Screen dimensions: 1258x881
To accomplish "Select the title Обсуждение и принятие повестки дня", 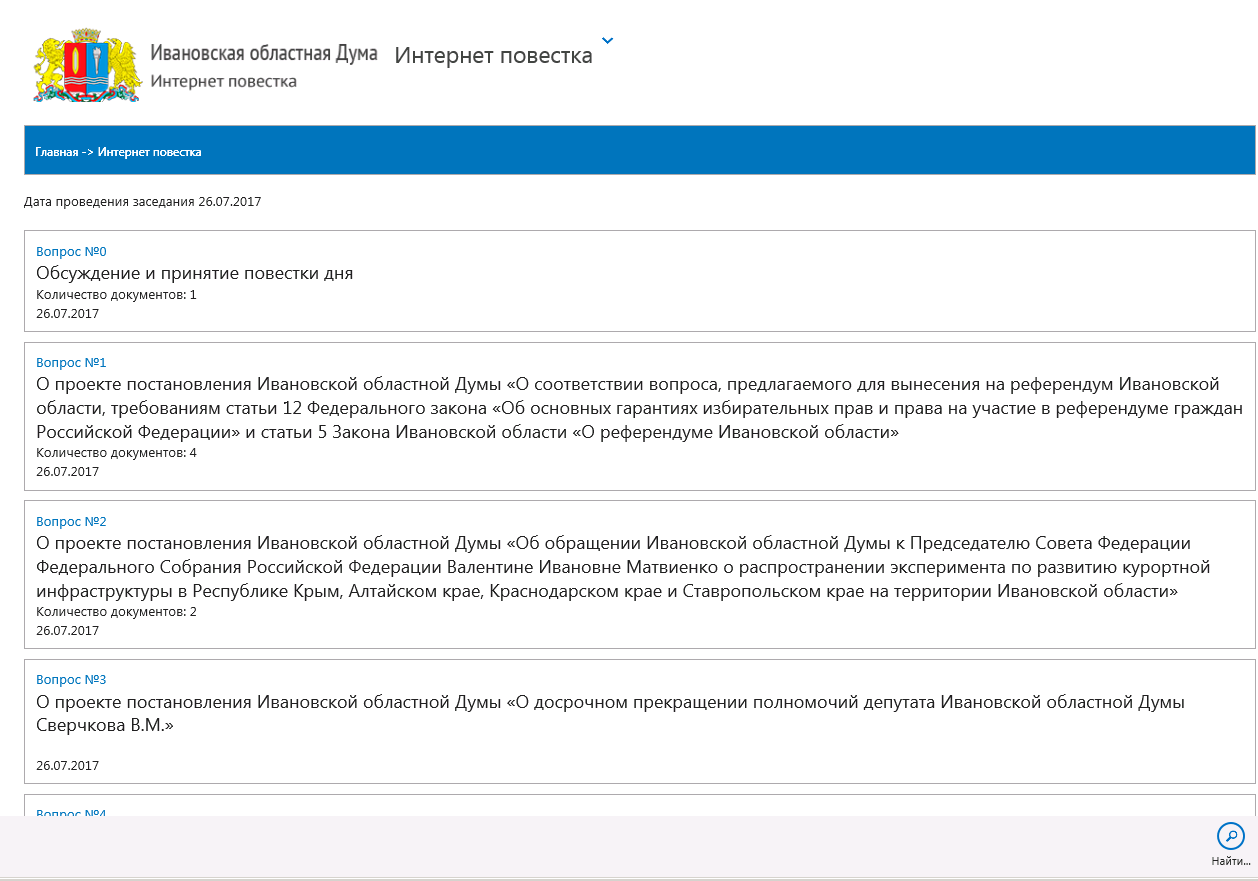I will click(x=195, y=273).
